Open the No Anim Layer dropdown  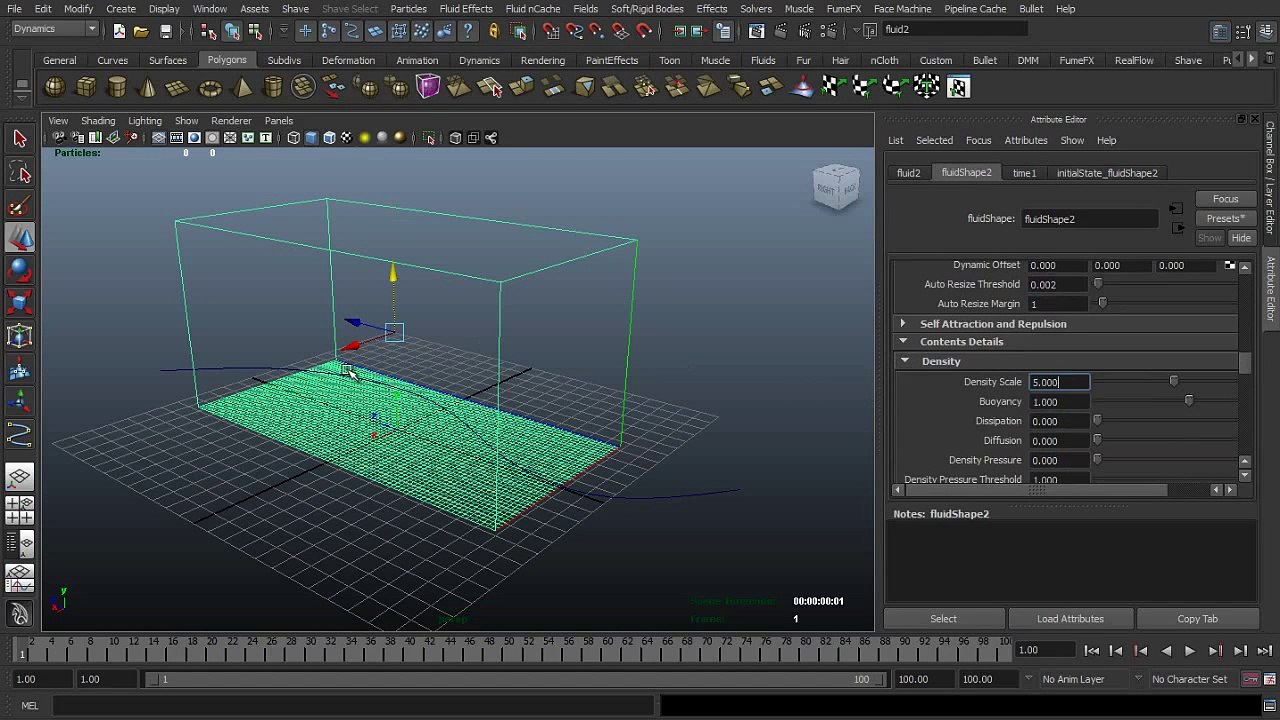pos(1083,679)
